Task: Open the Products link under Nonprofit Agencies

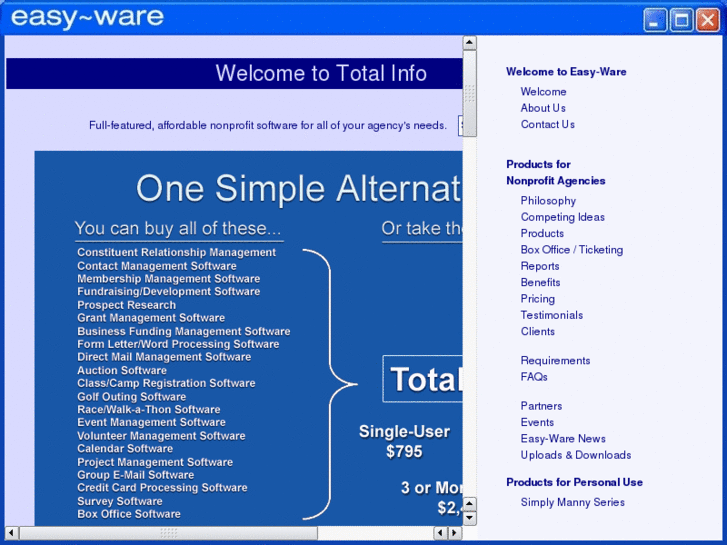Action: point(542,233)
